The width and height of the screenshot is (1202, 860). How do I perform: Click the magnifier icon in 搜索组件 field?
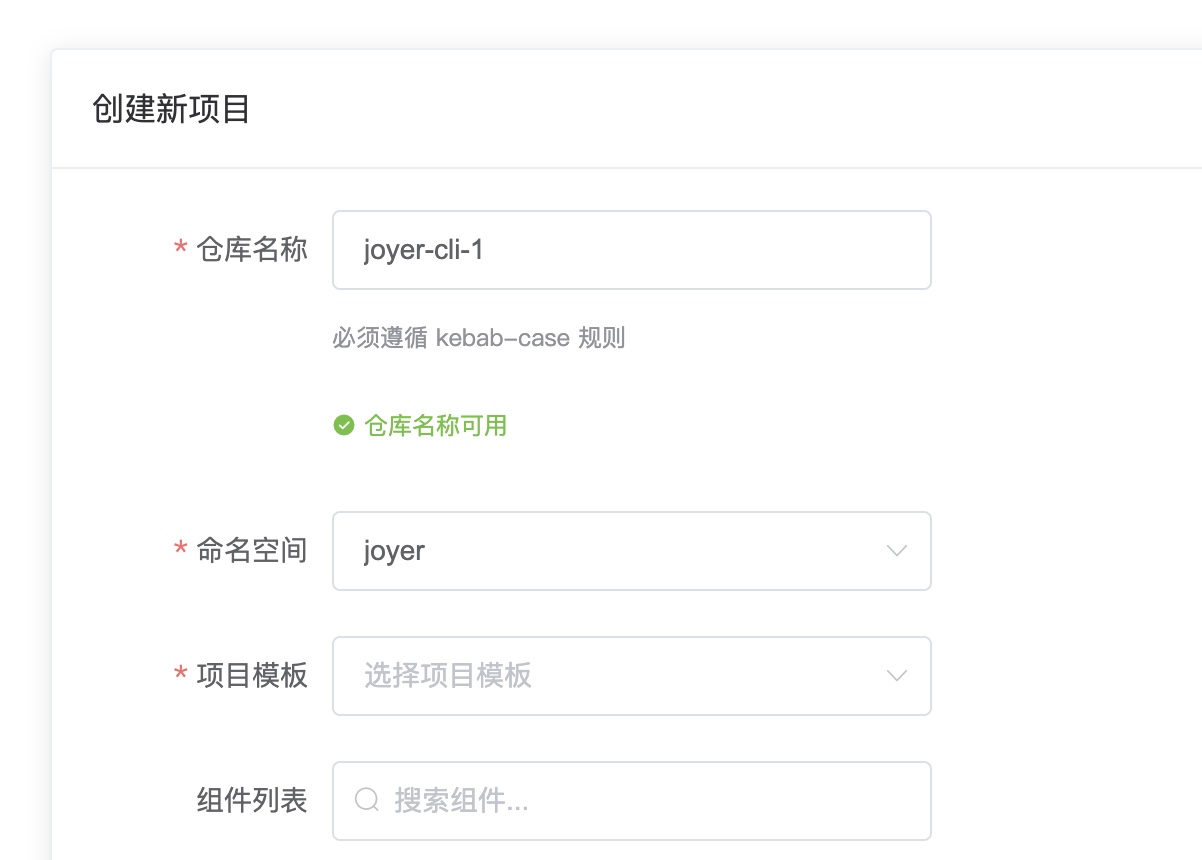[x=368, y=800]
